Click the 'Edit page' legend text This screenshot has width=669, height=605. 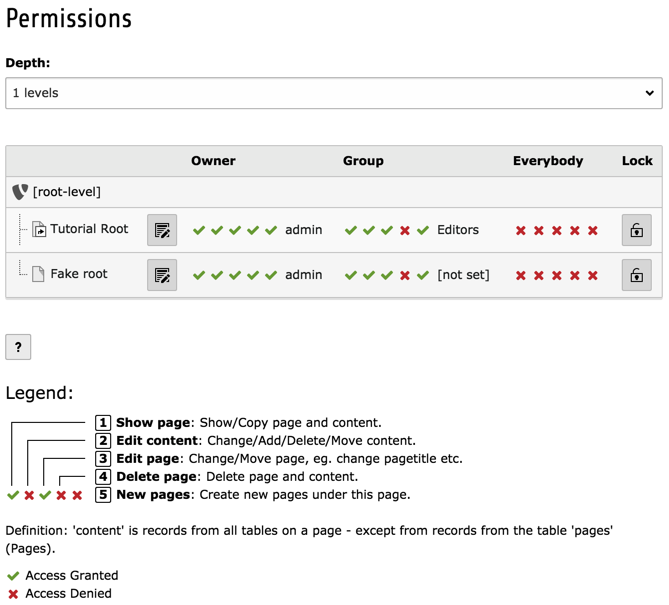[147, 459]
